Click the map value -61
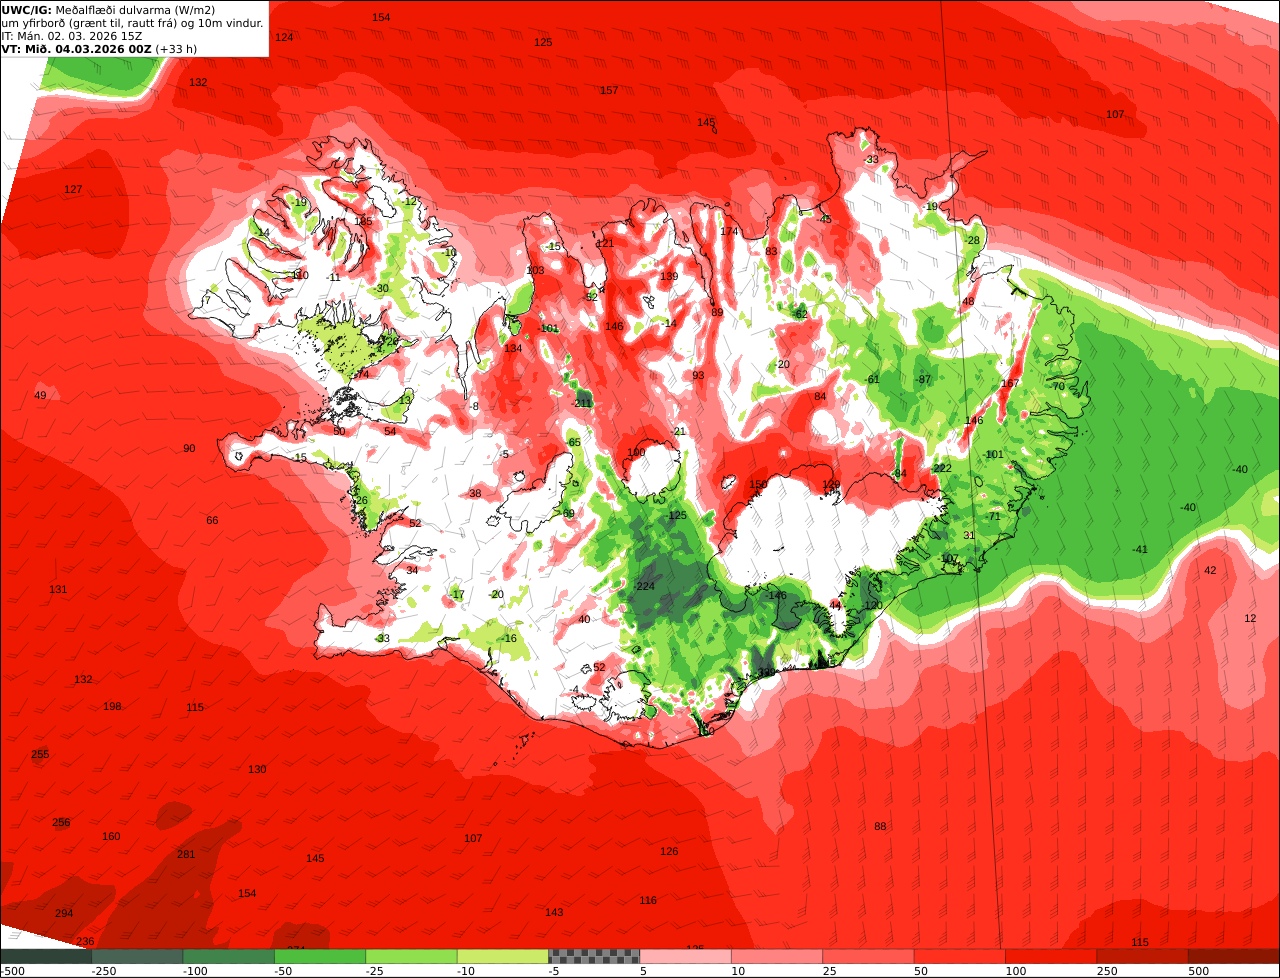 pos(871,379)
